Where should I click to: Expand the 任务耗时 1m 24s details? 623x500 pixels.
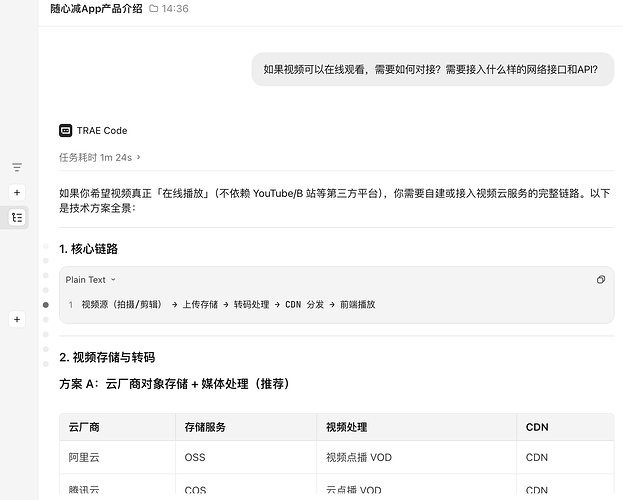(x=99, y=157)
